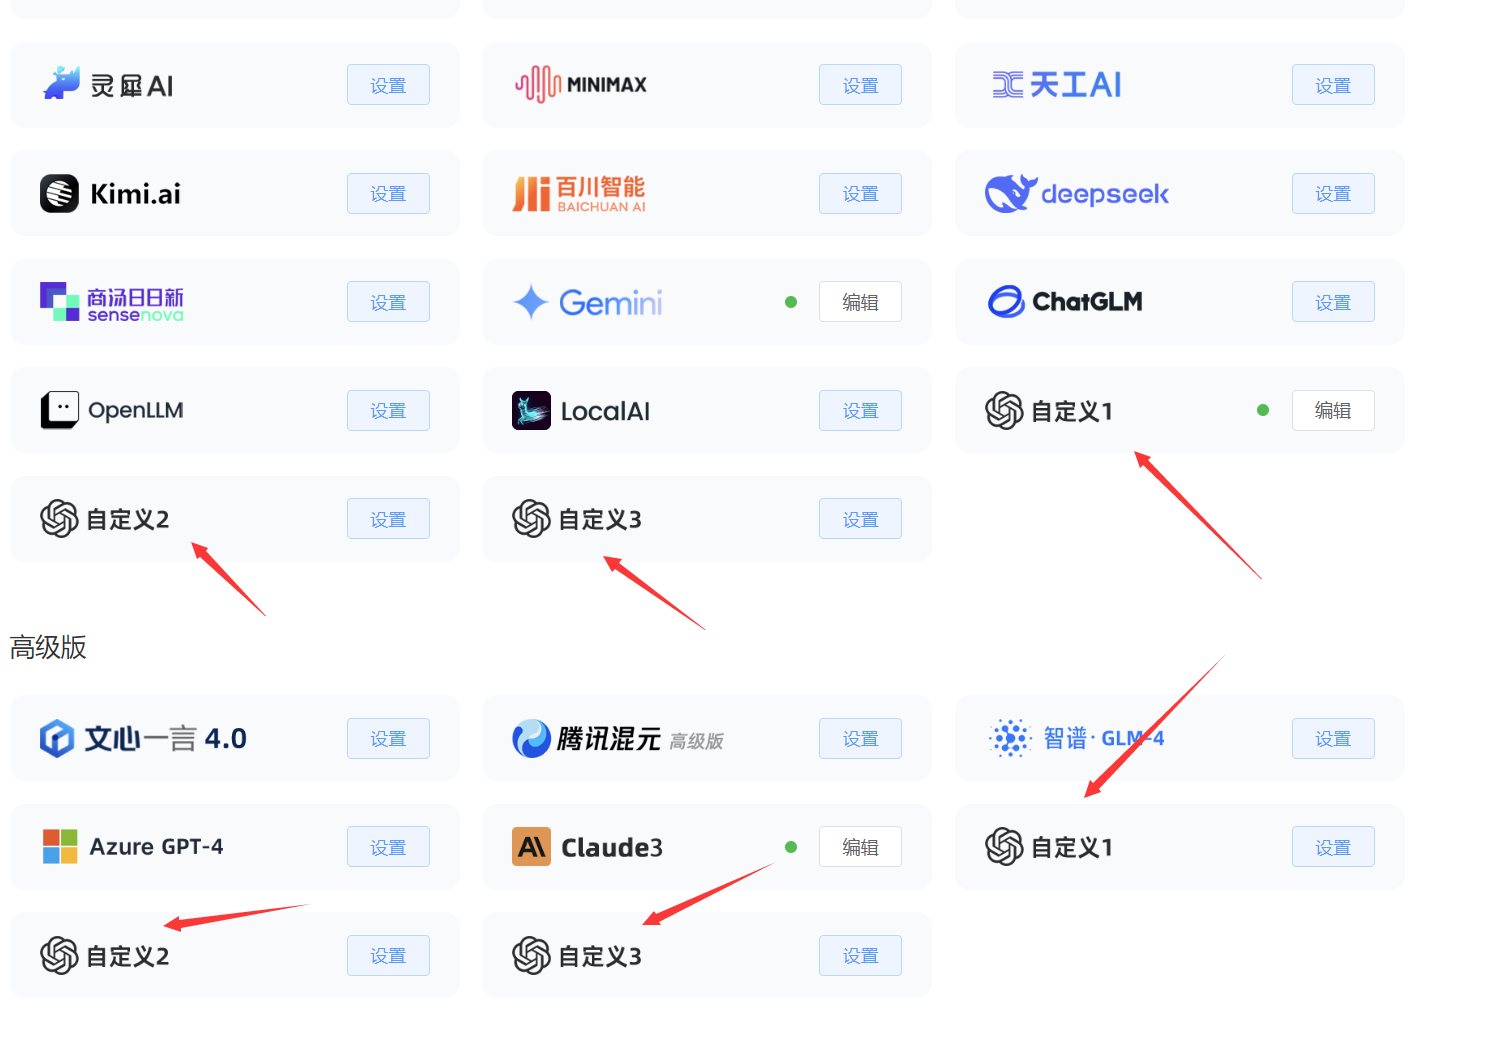Open 设置 for LocalAI
This screenshot has height=1056, width=1485.
click(860, 410)
